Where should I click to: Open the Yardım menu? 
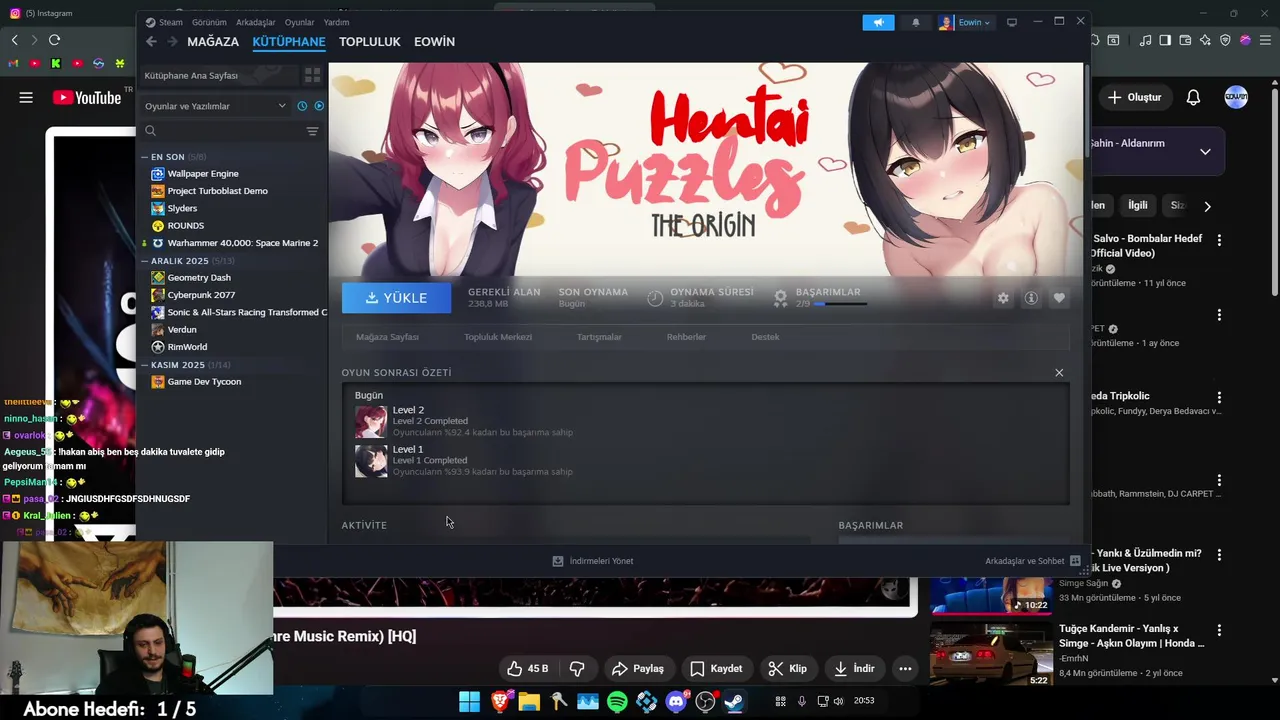tap(336, 22)
